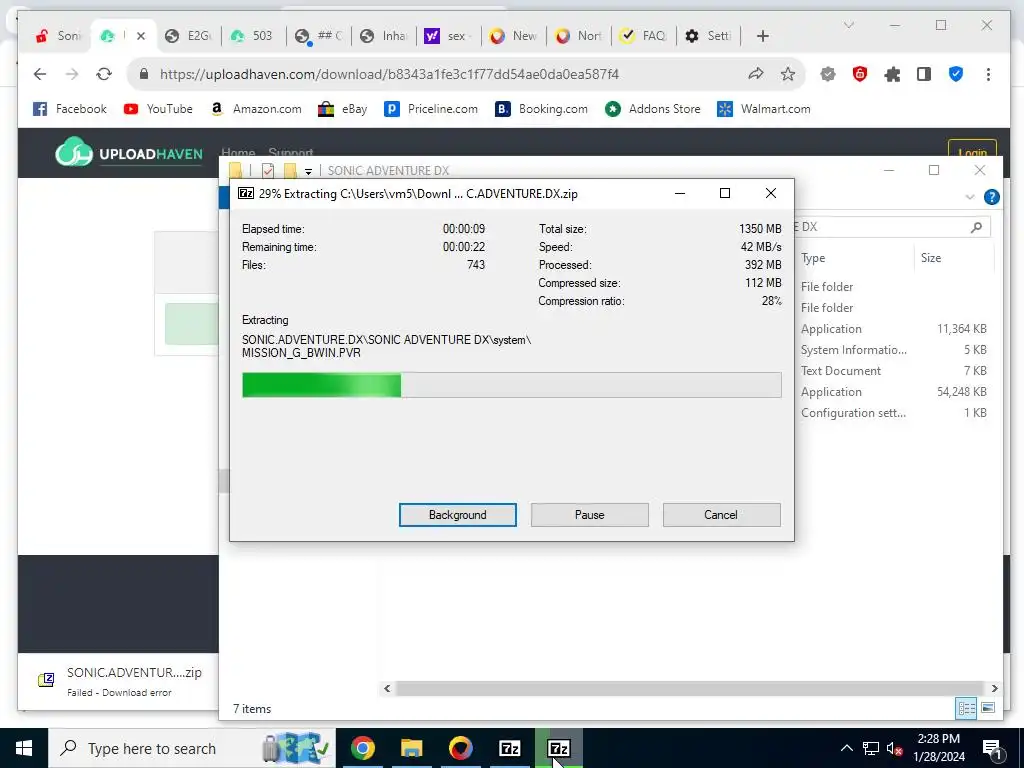Open Explorer quick access toolbar dropdown
The width and height of the screenshot is (1024, 768).
(308, 172)
